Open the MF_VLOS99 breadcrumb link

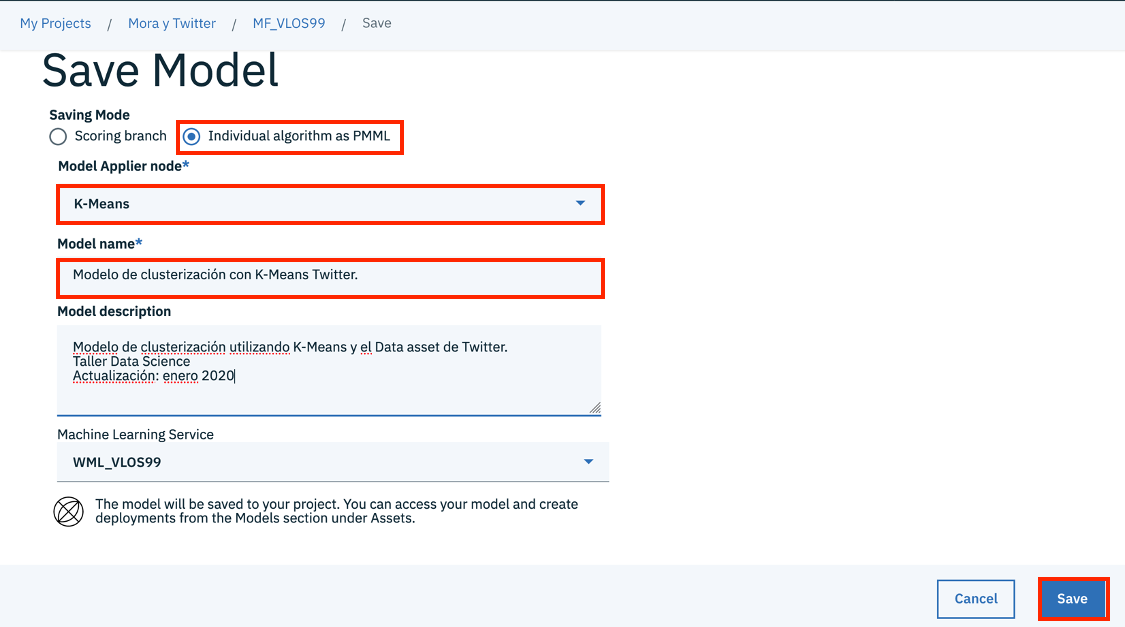(x=288, y=23)
